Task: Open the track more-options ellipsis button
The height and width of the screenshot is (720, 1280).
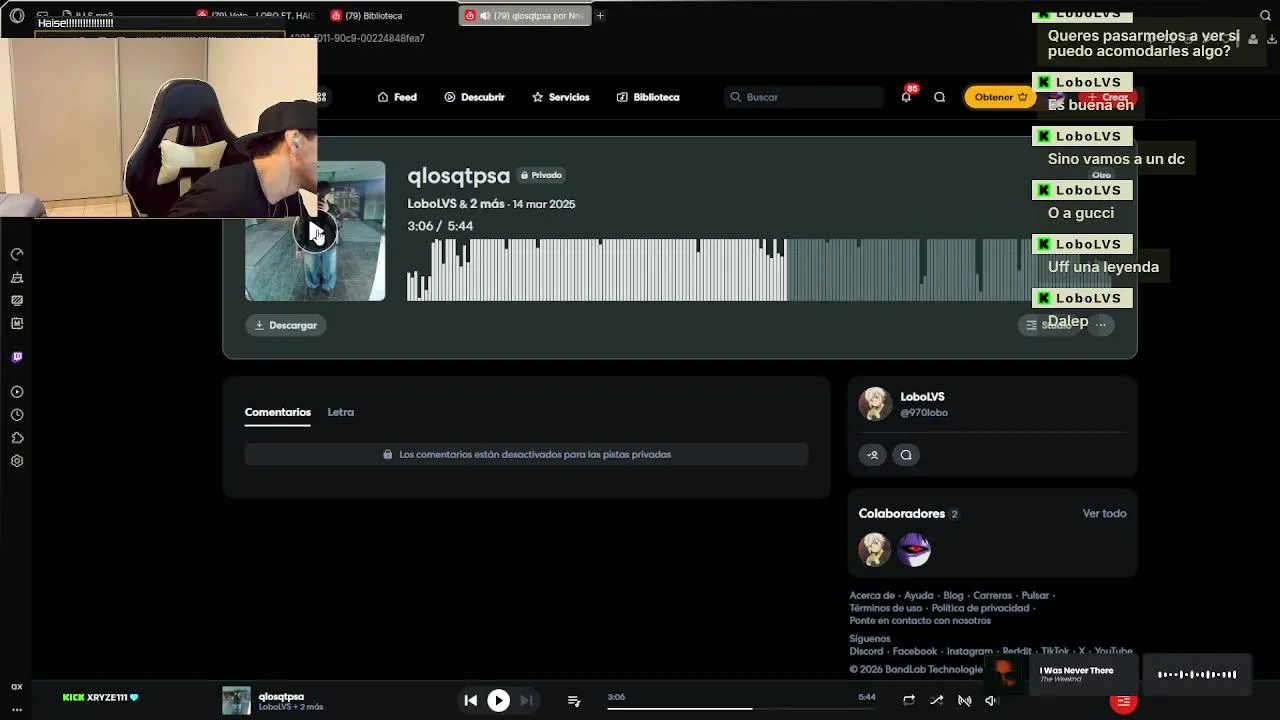Action: pos(1101,324)
